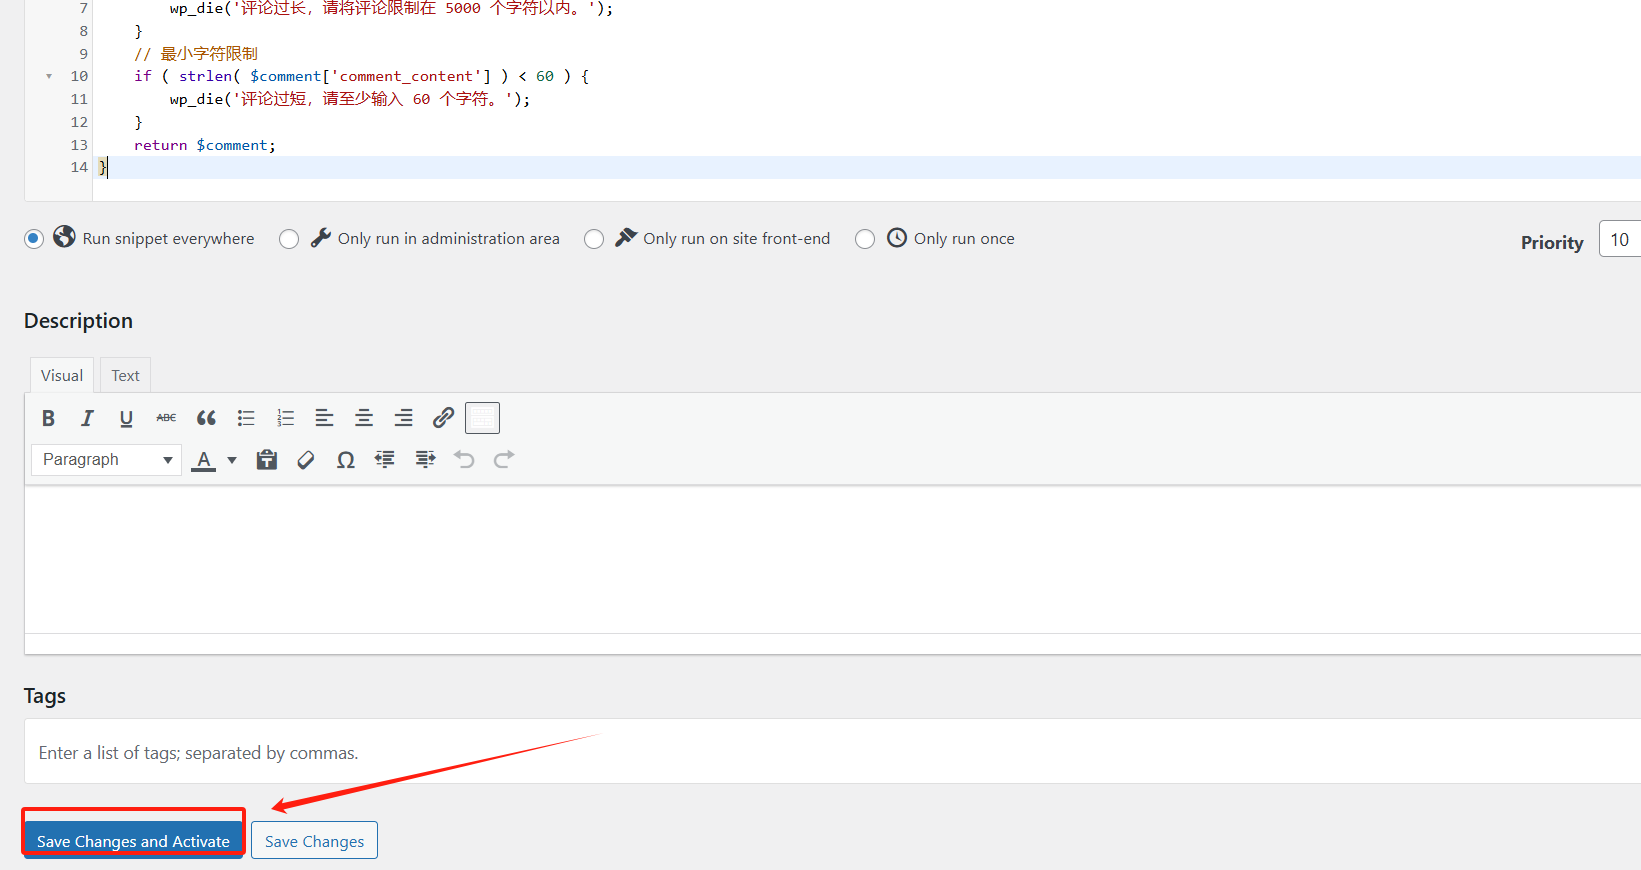1641x870 pixels.
Task: Open the Paragraph format dropdown
Action: pyautogui.click(x=106, y=460)
